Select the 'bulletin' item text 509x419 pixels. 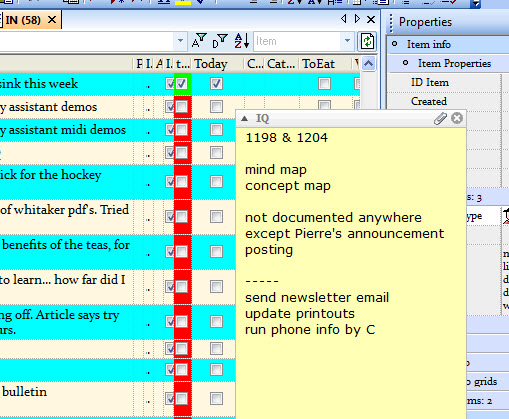pos(25,392)
